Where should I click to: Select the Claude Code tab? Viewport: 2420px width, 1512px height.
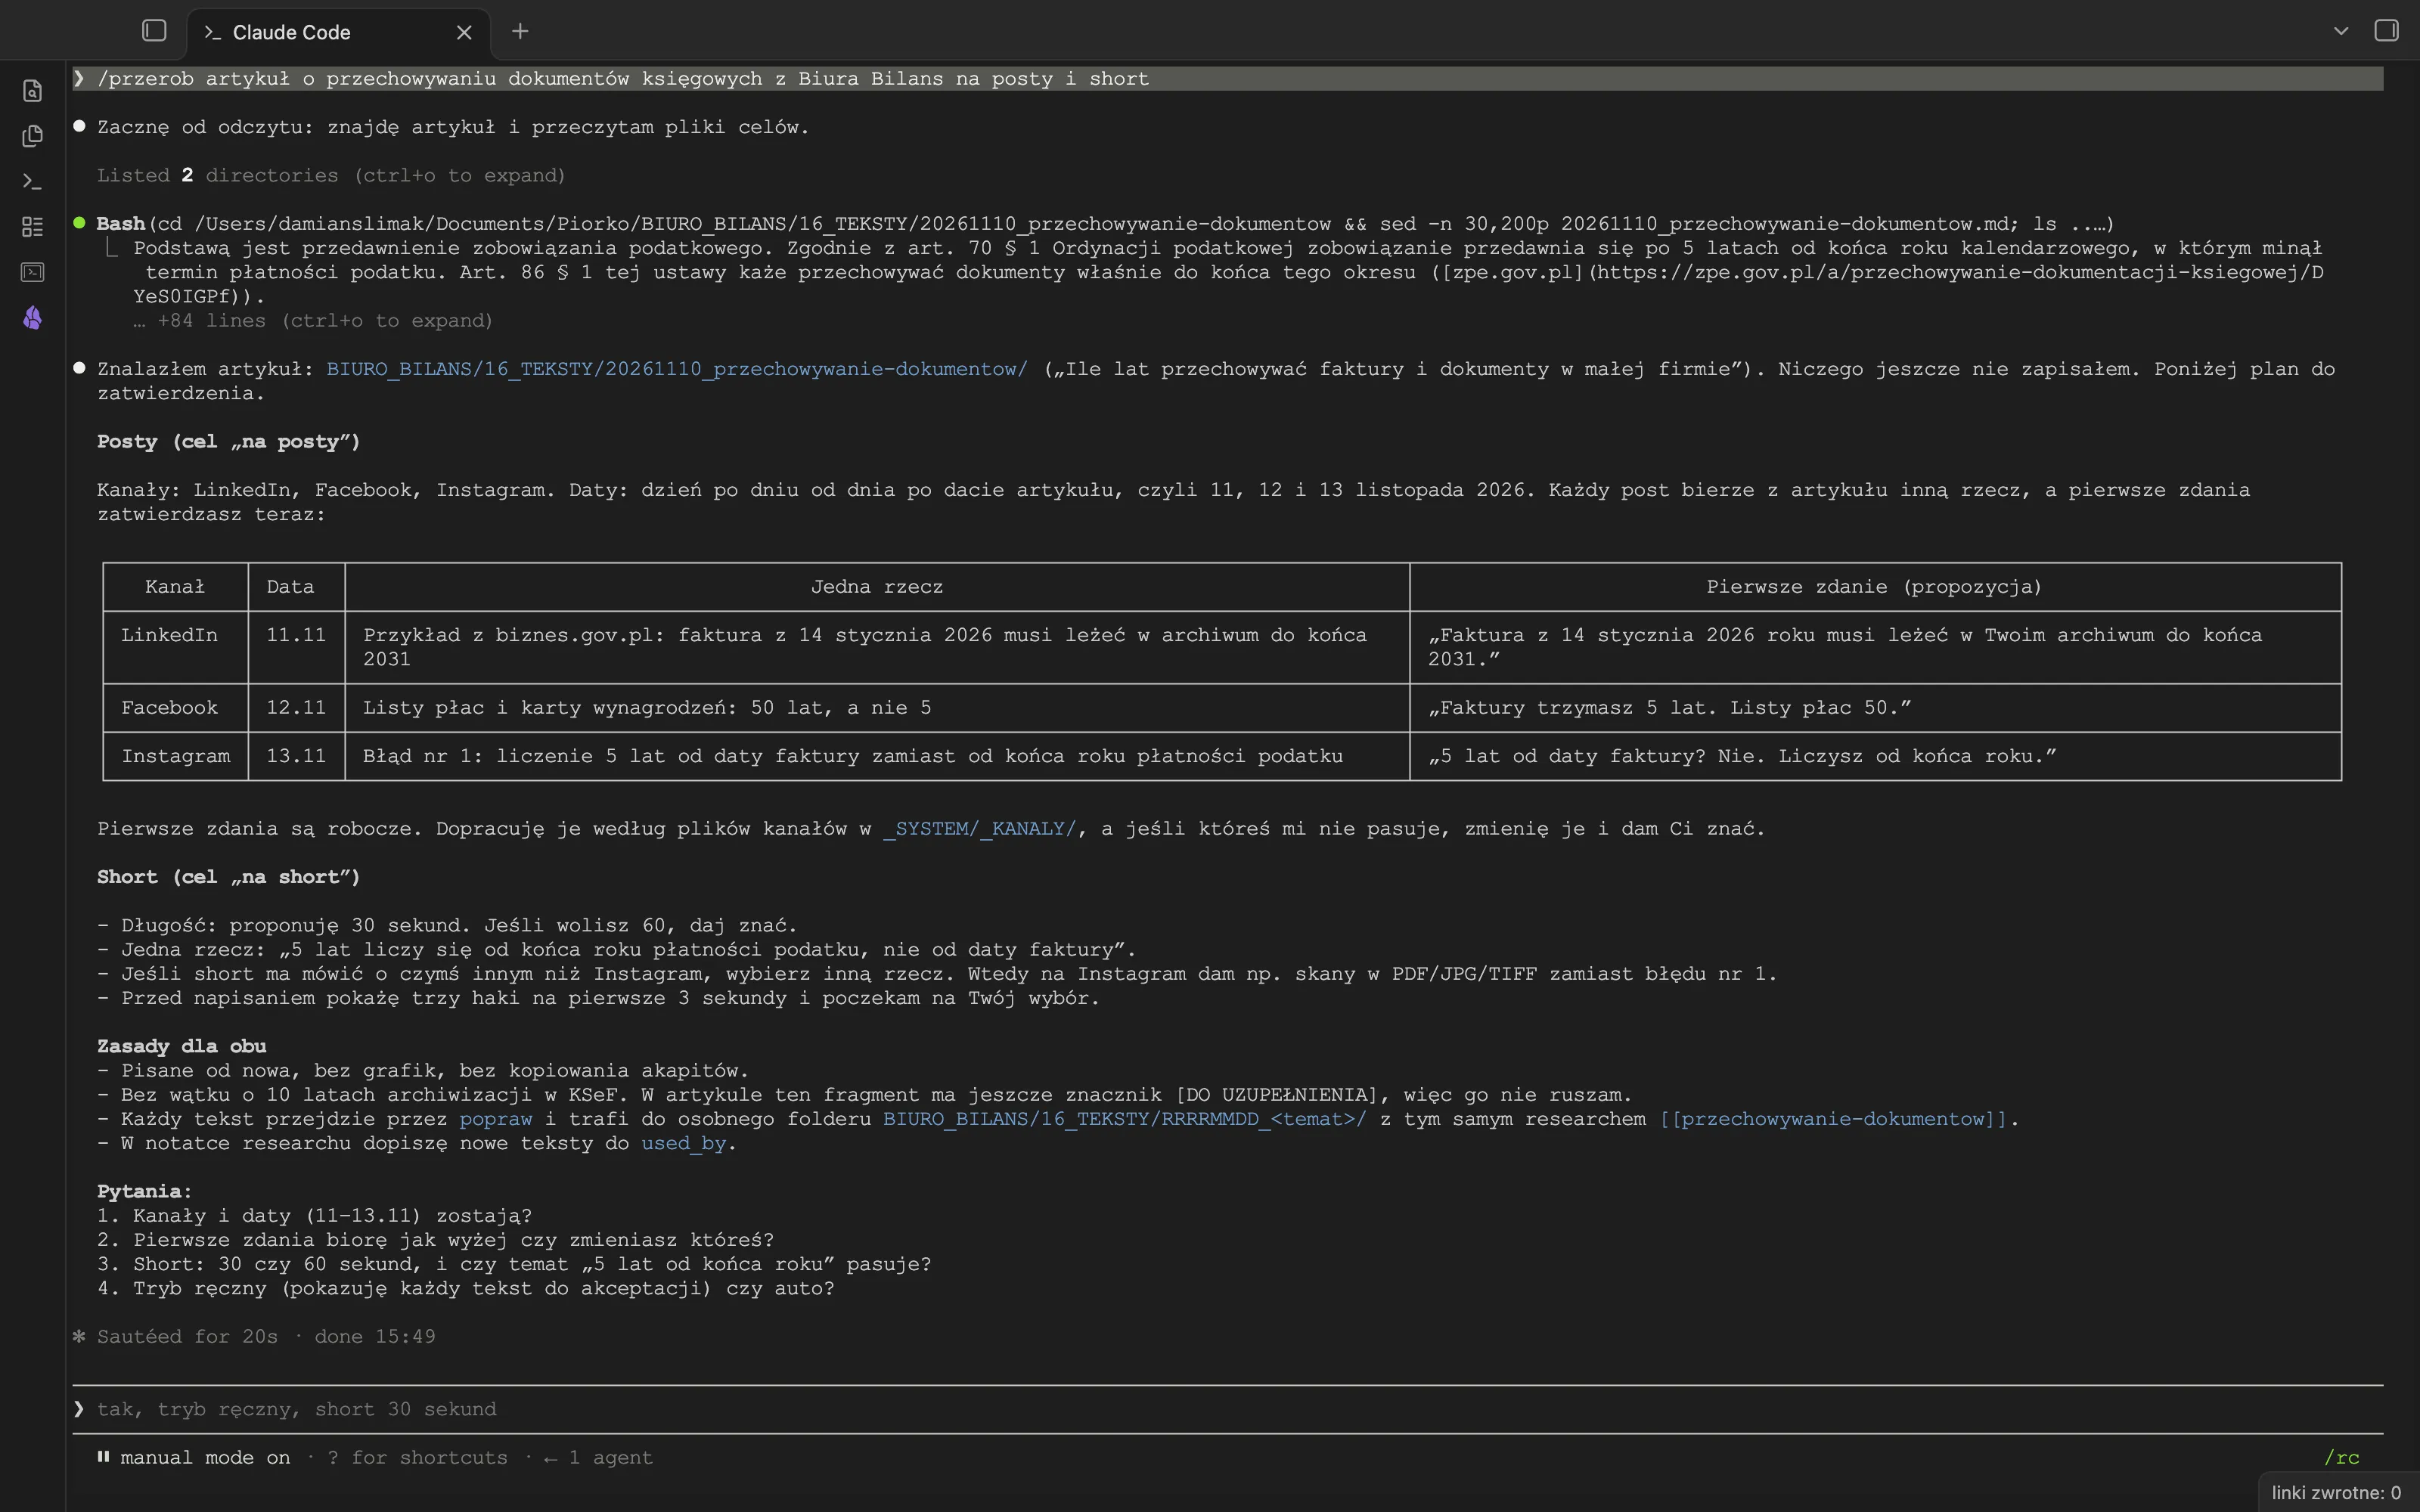pos(338,32)
